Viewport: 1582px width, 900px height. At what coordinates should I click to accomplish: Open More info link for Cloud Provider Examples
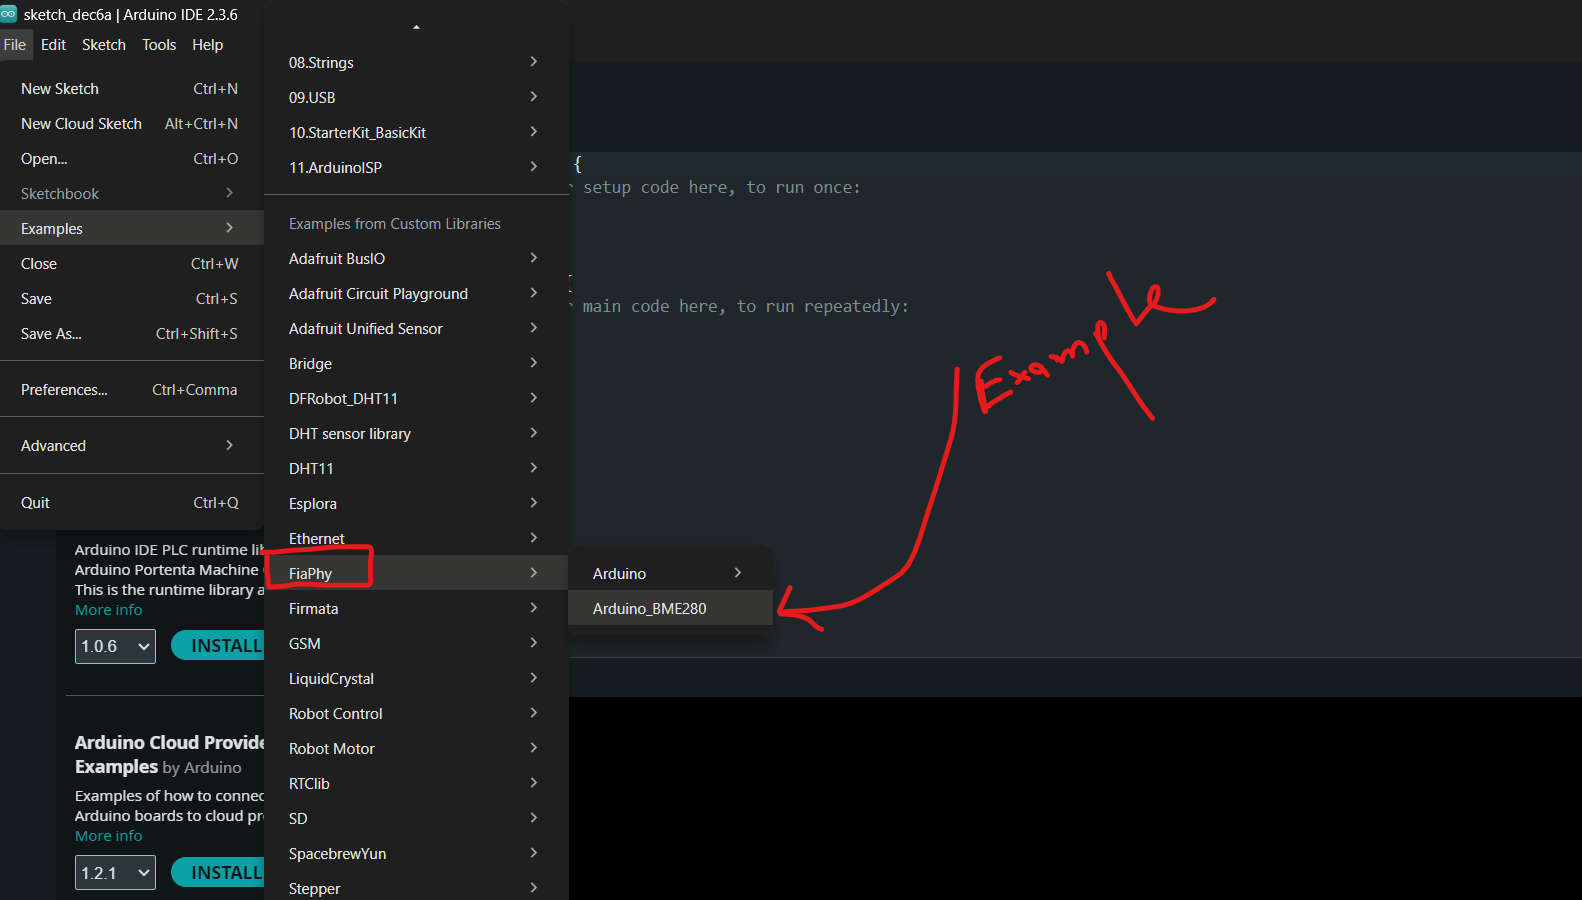(x=108, y=836)
